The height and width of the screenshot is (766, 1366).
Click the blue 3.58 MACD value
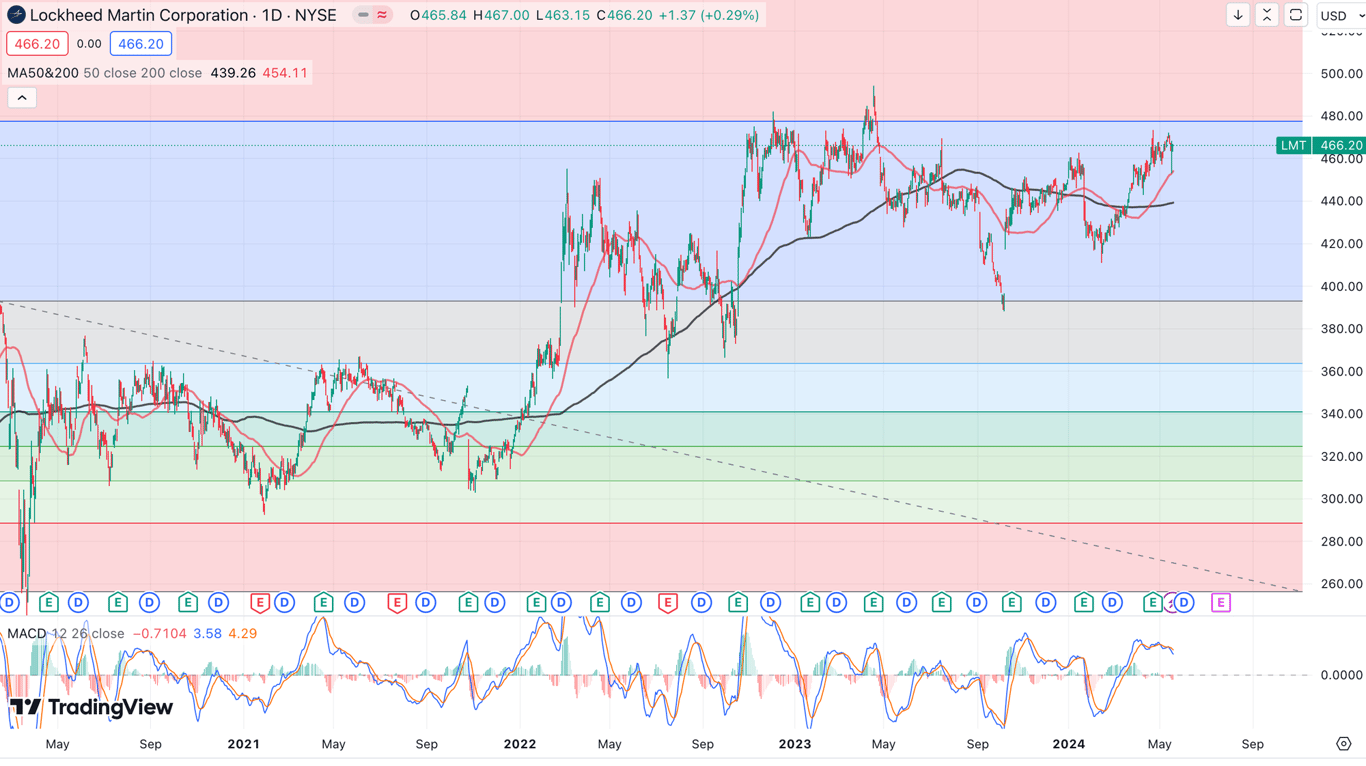[207, 633]
